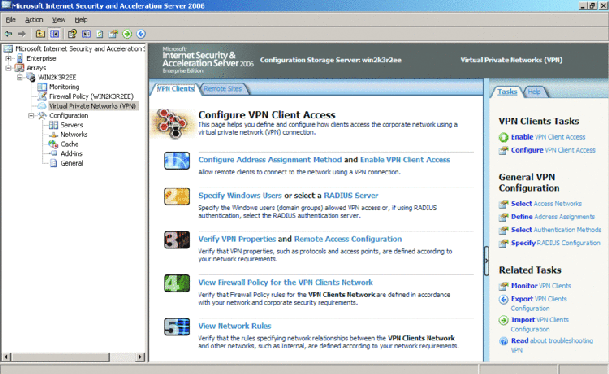Viewport: 609px width, 374px height.
Task: Open Enable VPN Client Access link in step one
Action: click(x=405, y=160)
